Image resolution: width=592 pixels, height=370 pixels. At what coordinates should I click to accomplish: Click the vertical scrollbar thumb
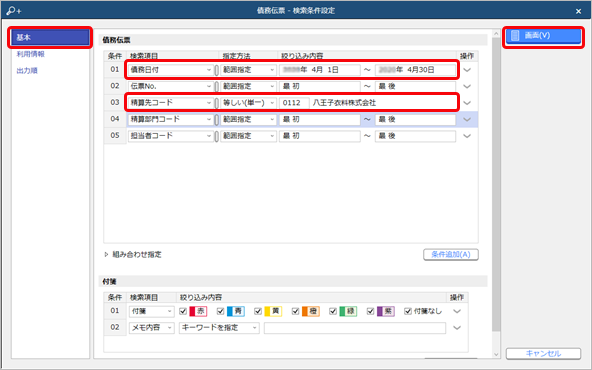(496, 185)
